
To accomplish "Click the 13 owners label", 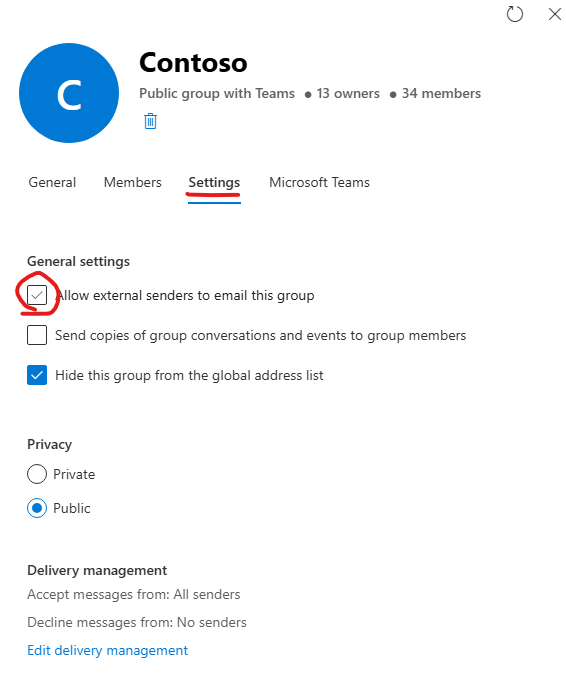I will pos(348,93).
